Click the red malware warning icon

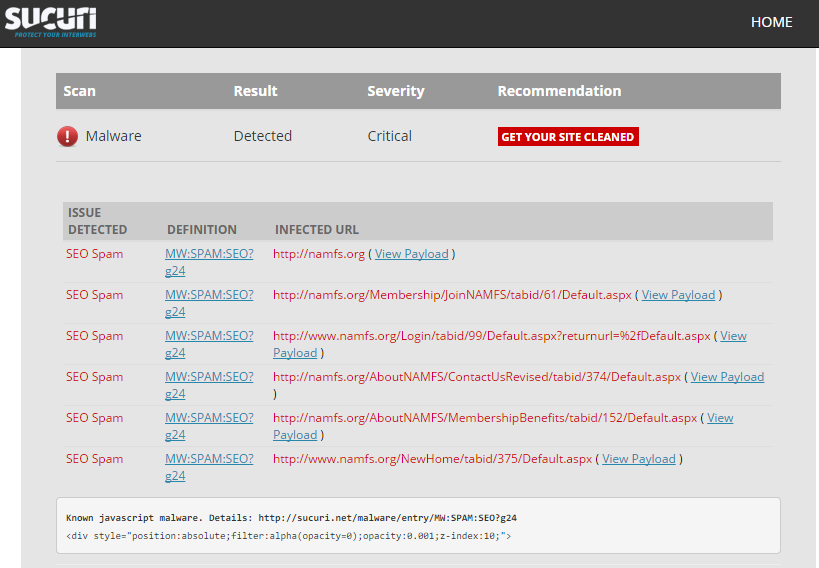[67, 136]
